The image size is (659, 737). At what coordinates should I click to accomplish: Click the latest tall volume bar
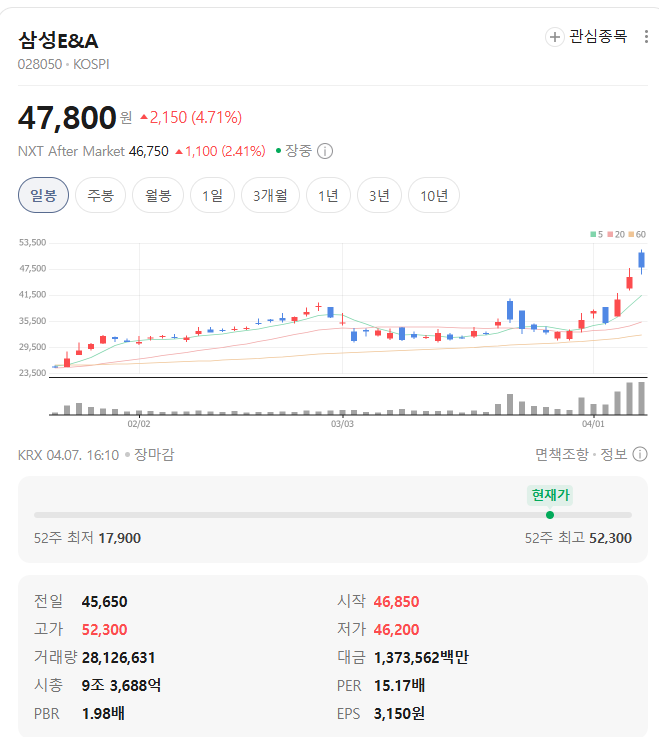point(641,399)
